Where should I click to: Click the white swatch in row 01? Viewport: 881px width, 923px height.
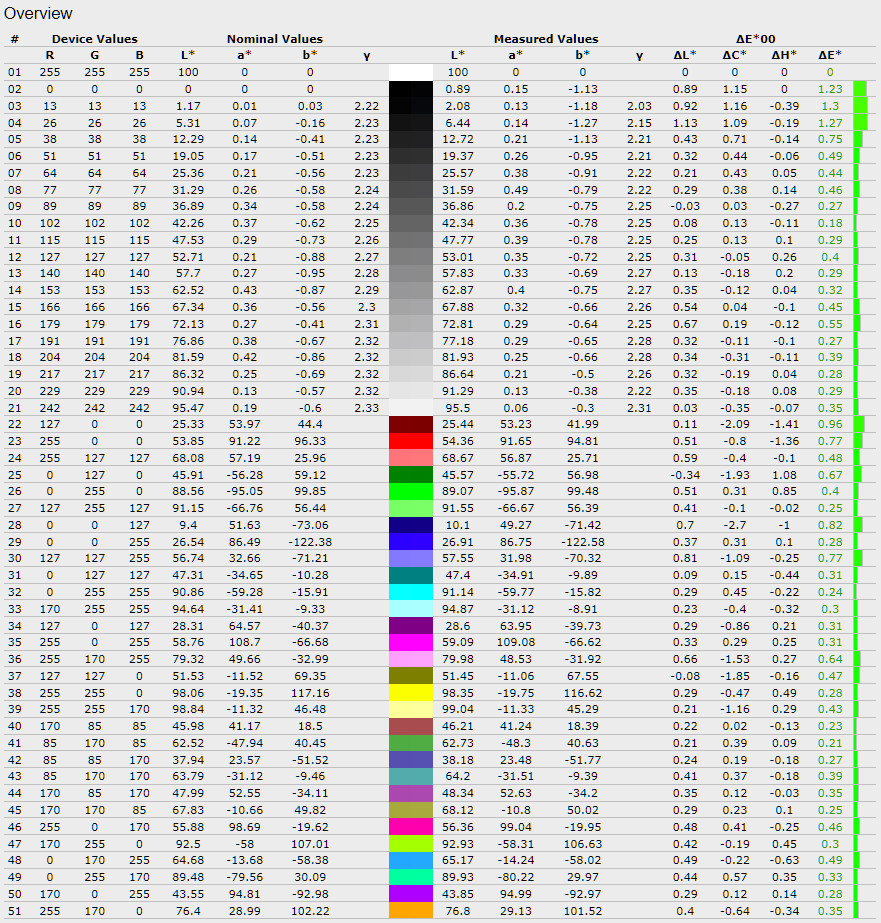410,72
